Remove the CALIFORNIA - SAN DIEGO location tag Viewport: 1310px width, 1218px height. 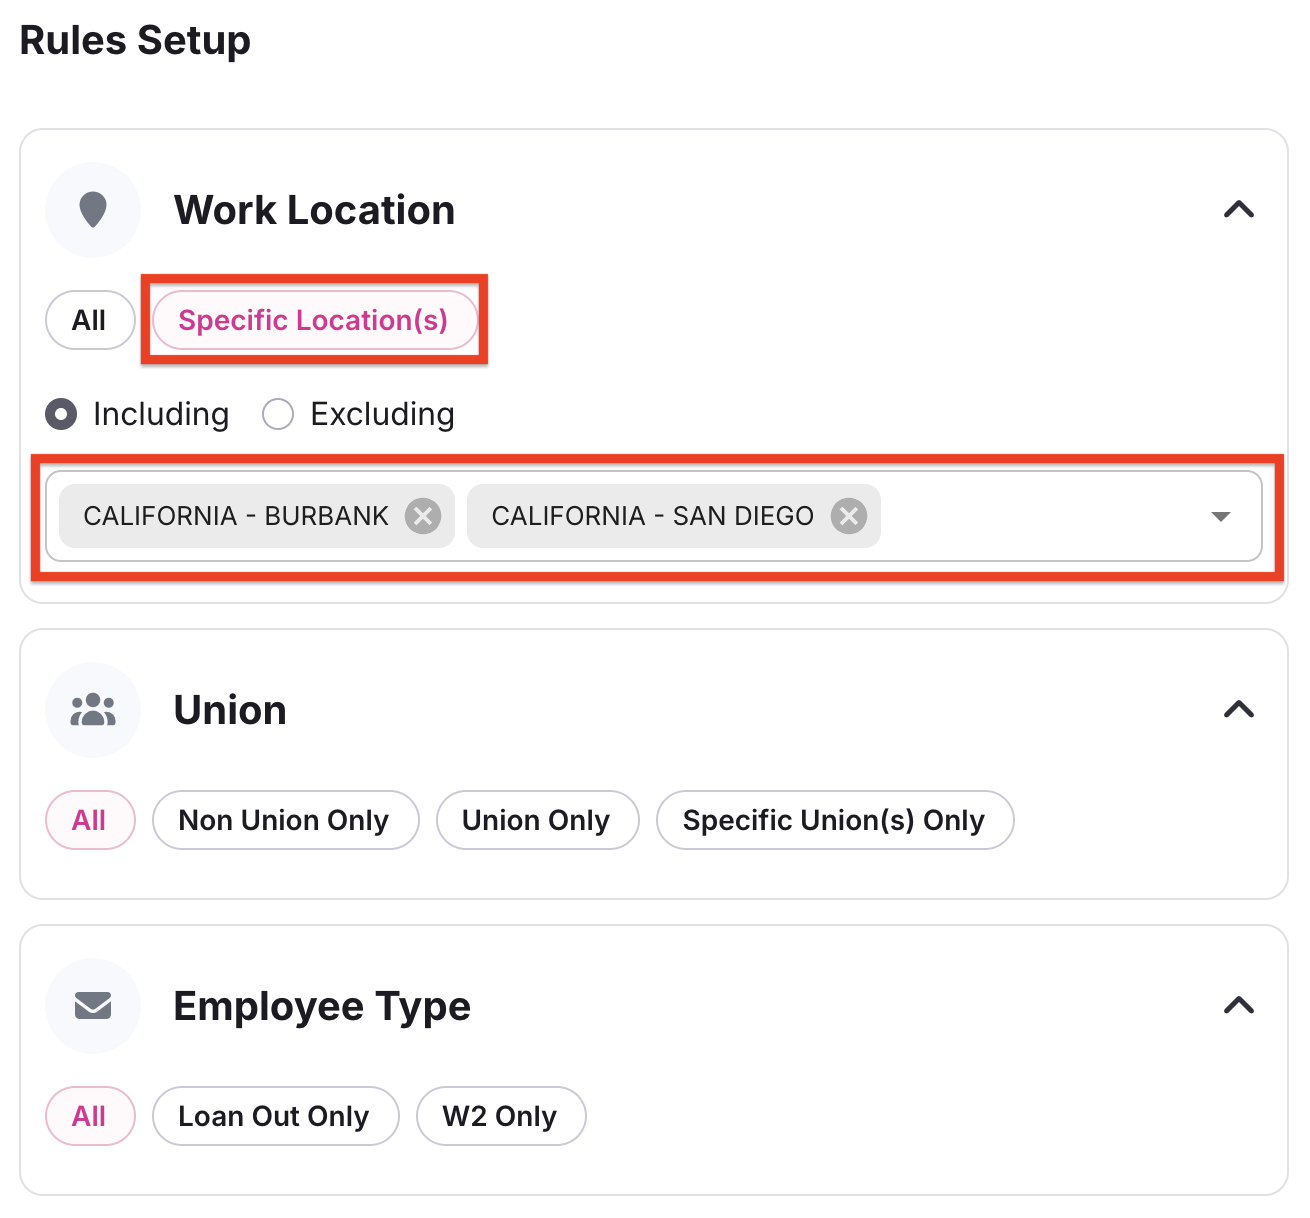[849, 516]
